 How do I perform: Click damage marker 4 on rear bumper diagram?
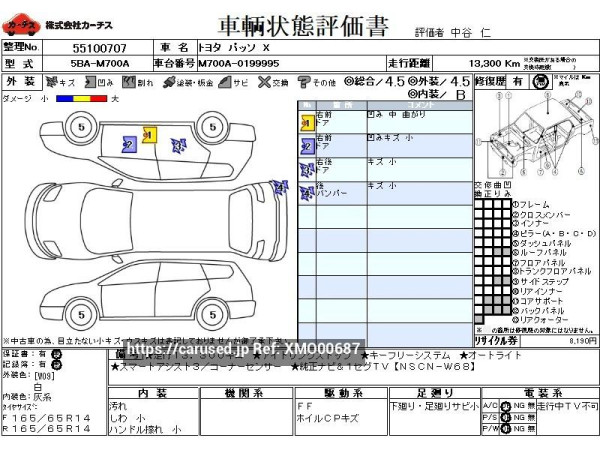280,188
